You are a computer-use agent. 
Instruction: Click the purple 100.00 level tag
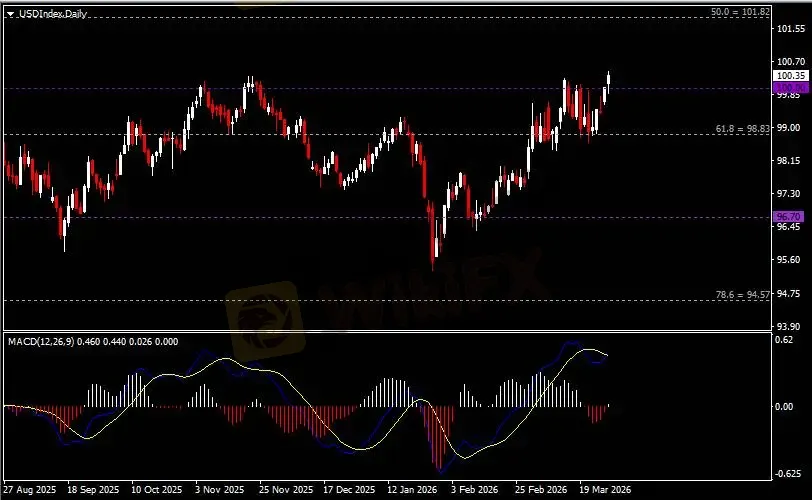(791, 88)
